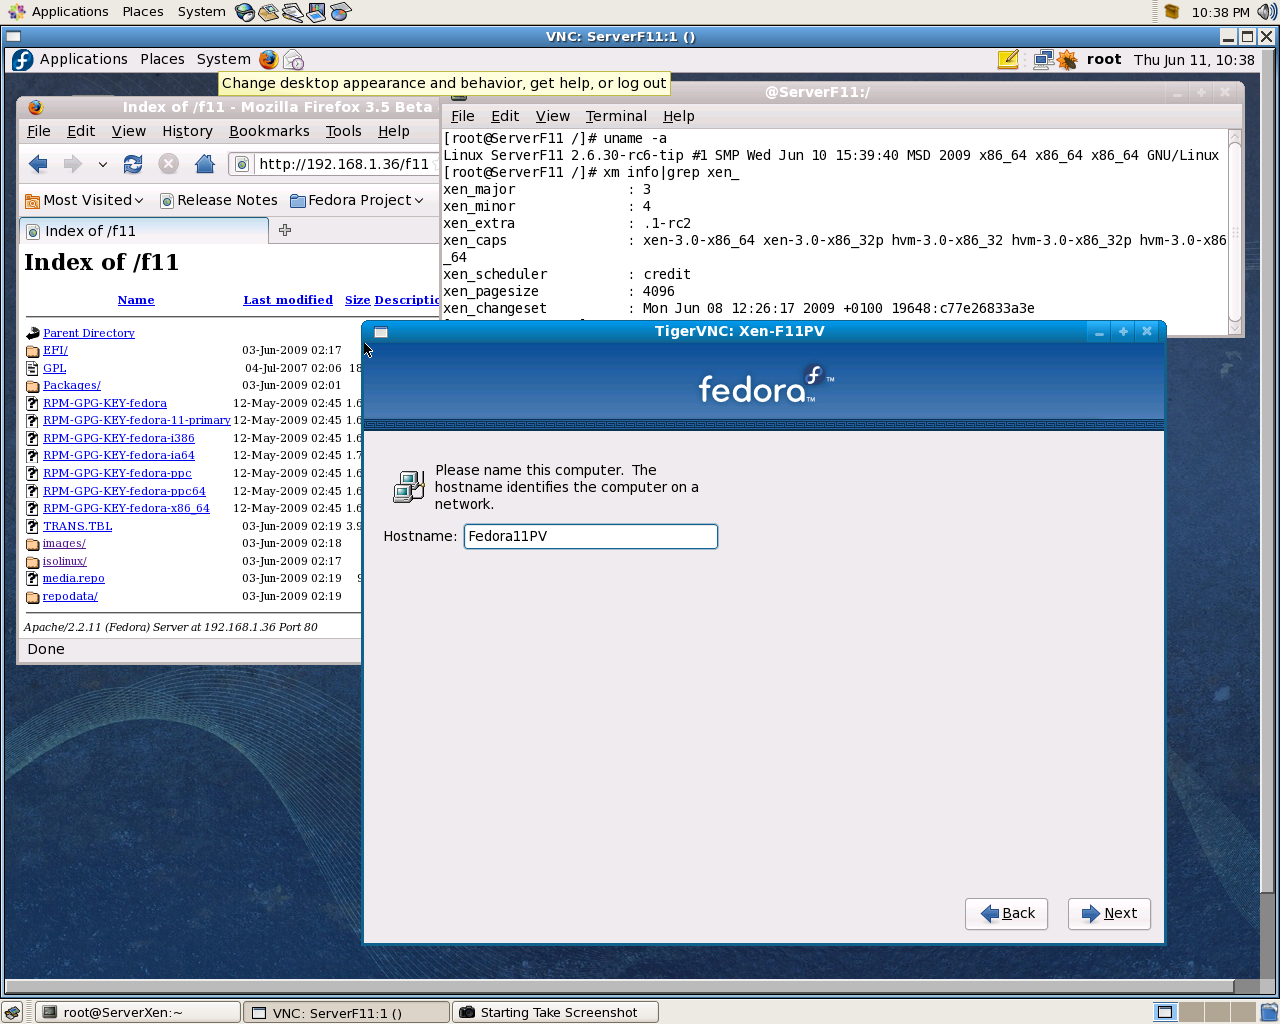Open the mail launcher in the top panel
Image resolution: width=1280 pixels, height=1024 pixels.
[268, 12]
